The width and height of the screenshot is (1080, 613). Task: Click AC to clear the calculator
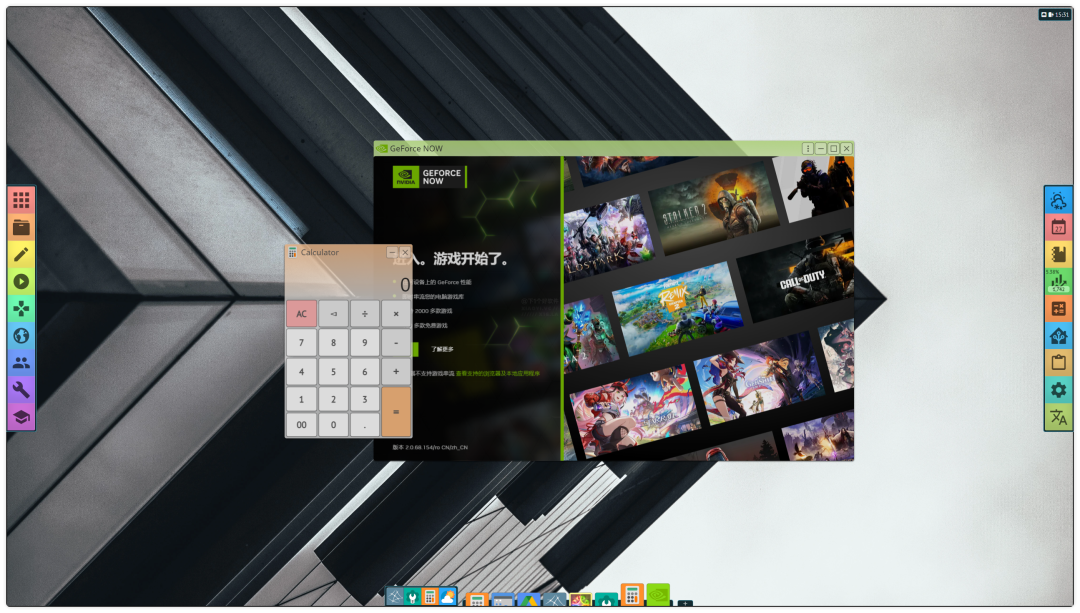click(302, 313)
